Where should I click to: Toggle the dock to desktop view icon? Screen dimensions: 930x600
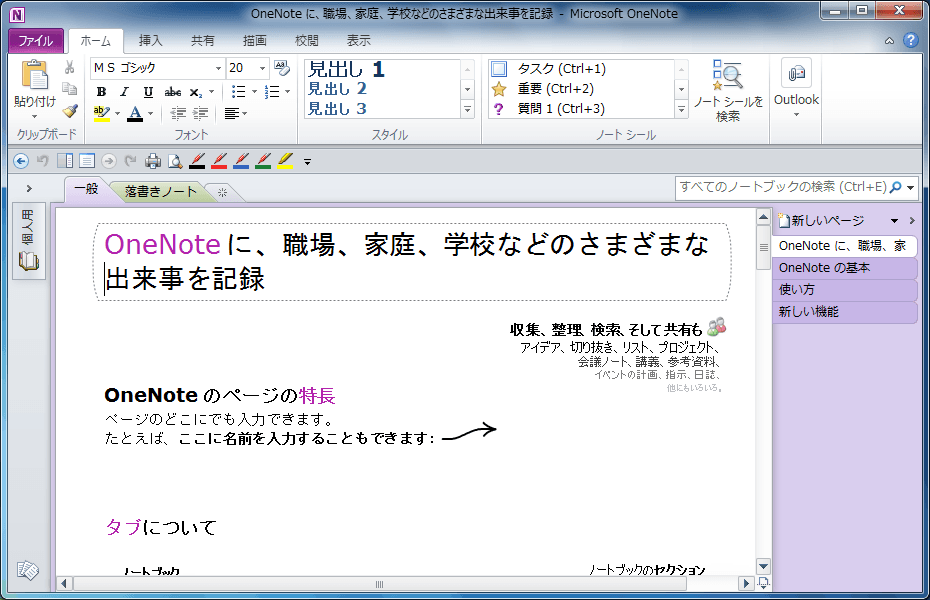pos(65,161)
